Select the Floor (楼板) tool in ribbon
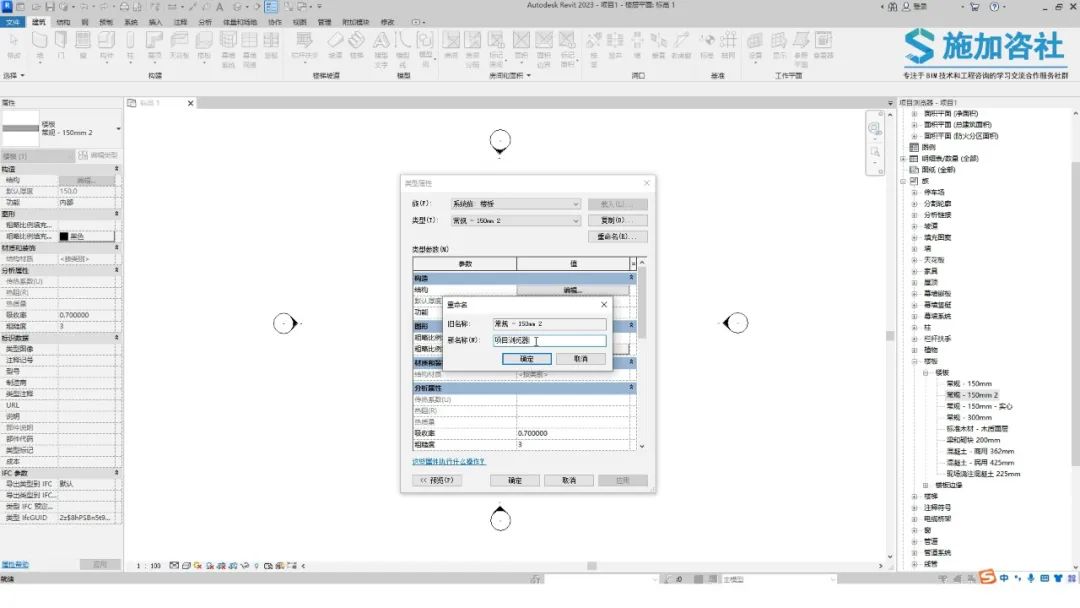Screen dimensions: 1080x608 tap(204, 45)
